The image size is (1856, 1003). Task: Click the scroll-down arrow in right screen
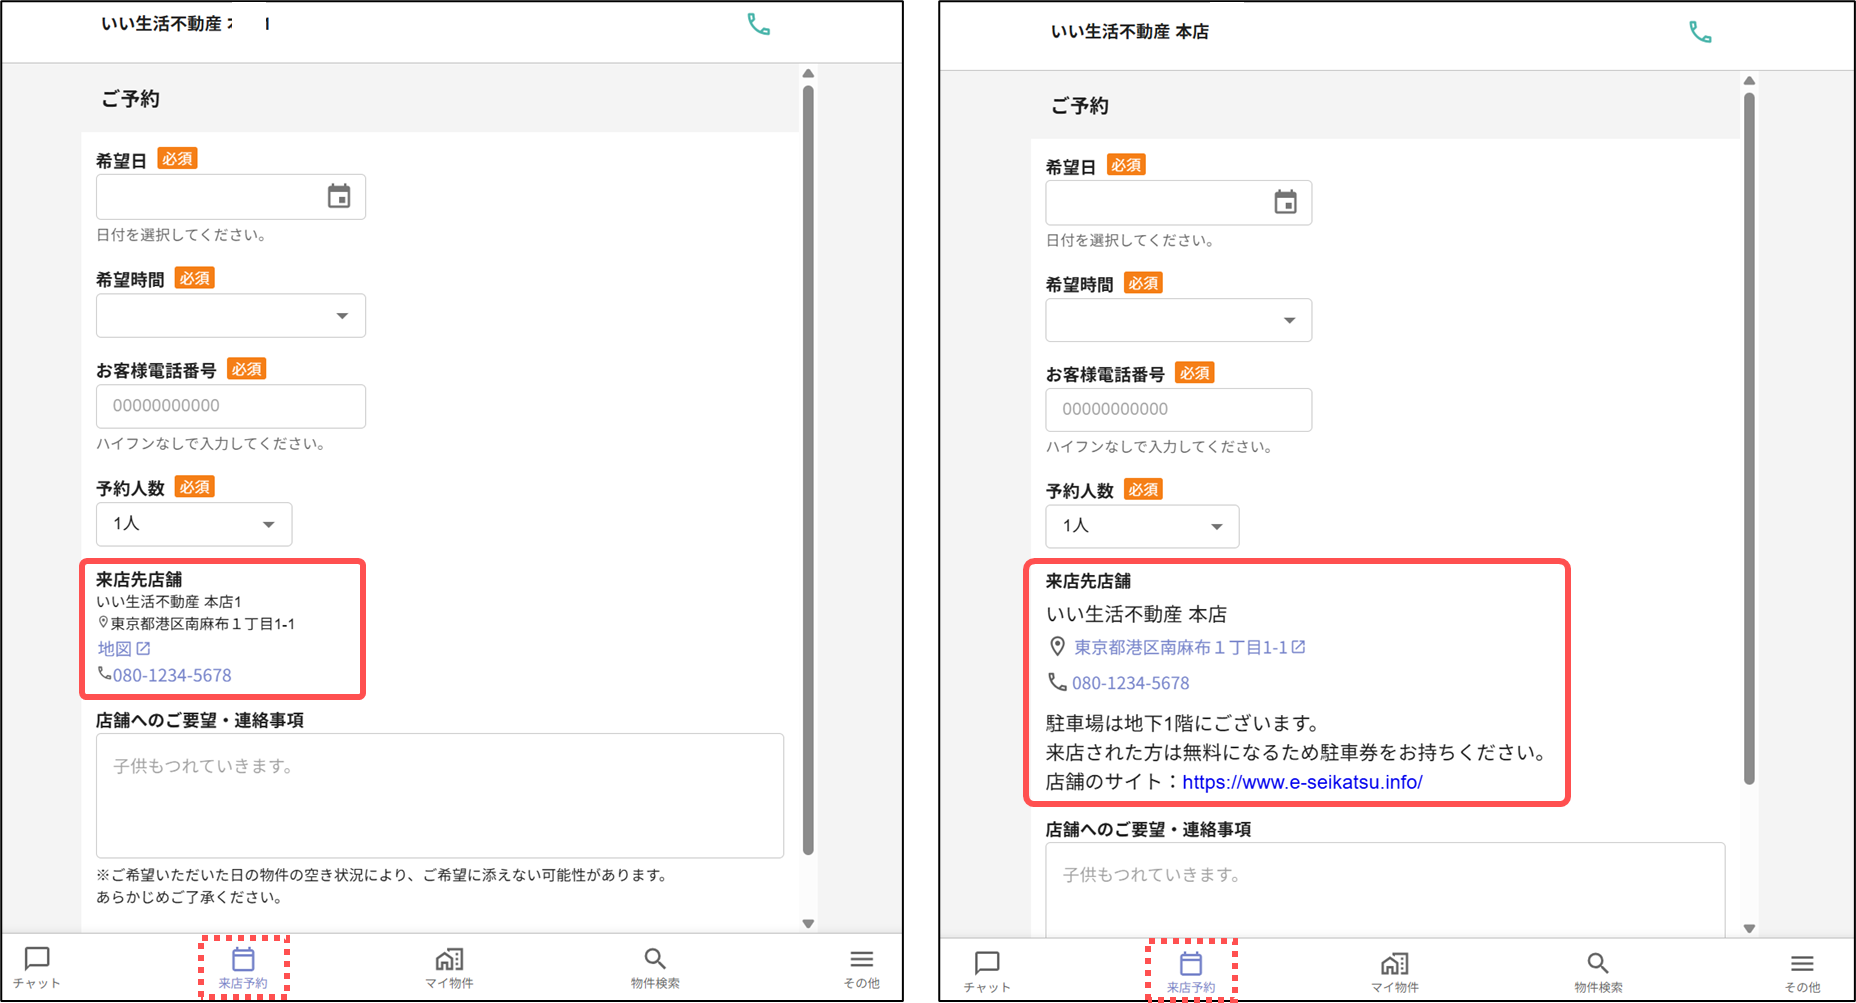pos(1749,929)
